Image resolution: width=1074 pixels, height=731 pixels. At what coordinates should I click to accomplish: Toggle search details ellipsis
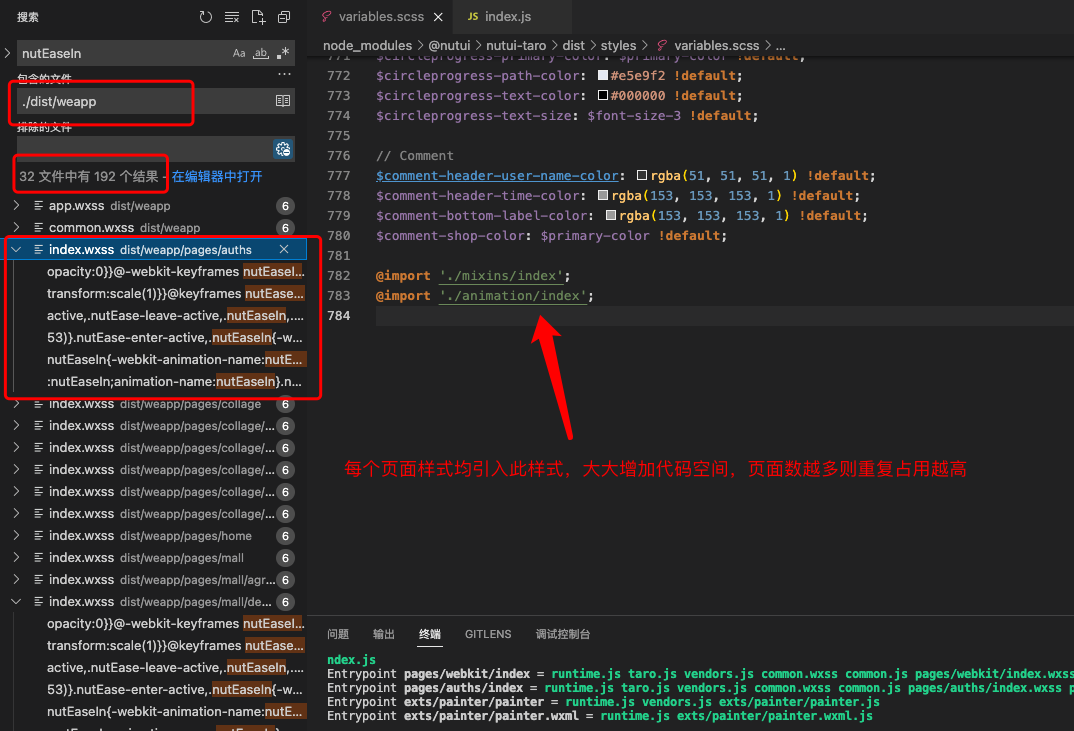(x=284, y=74)
